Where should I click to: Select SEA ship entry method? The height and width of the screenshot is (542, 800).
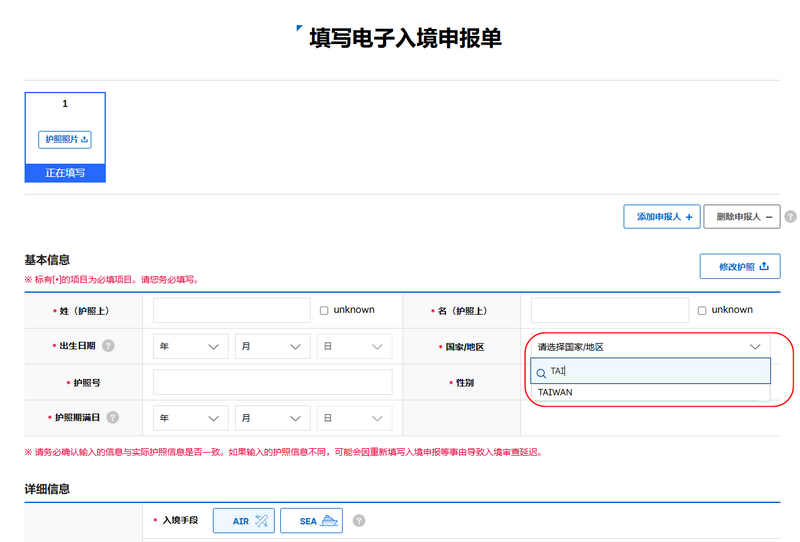tap(311, 521)
